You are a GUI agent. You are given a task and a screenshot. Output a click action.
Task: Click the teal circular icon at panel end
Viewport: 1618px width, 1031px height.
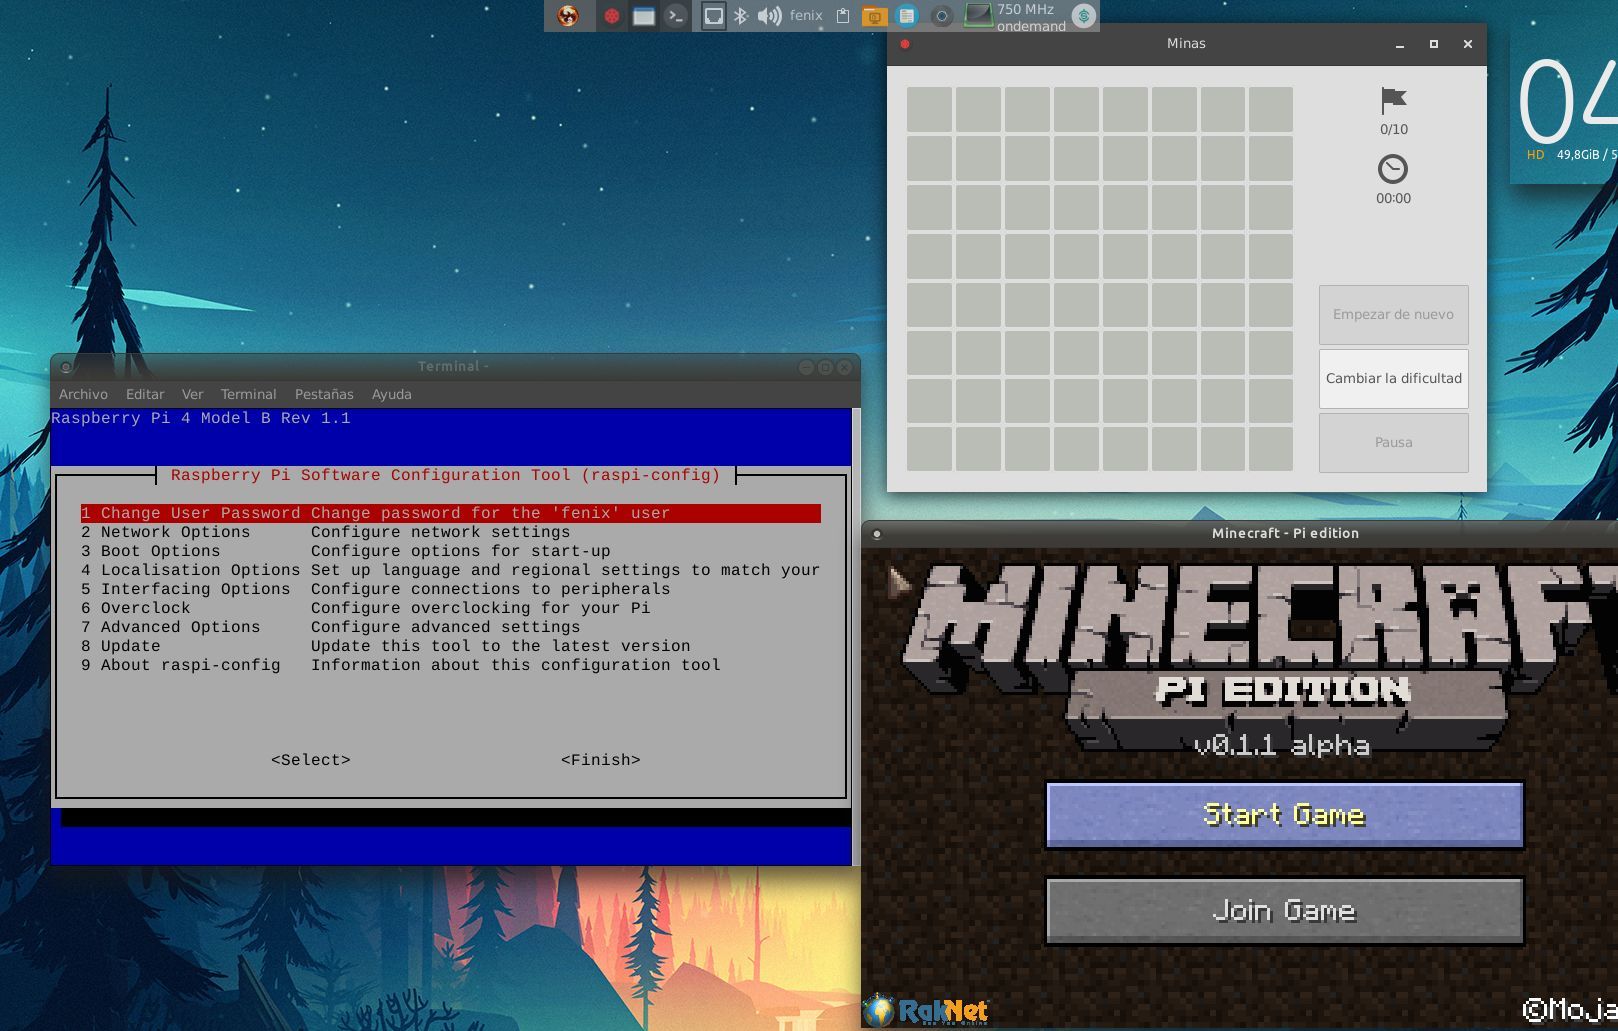1084,16
